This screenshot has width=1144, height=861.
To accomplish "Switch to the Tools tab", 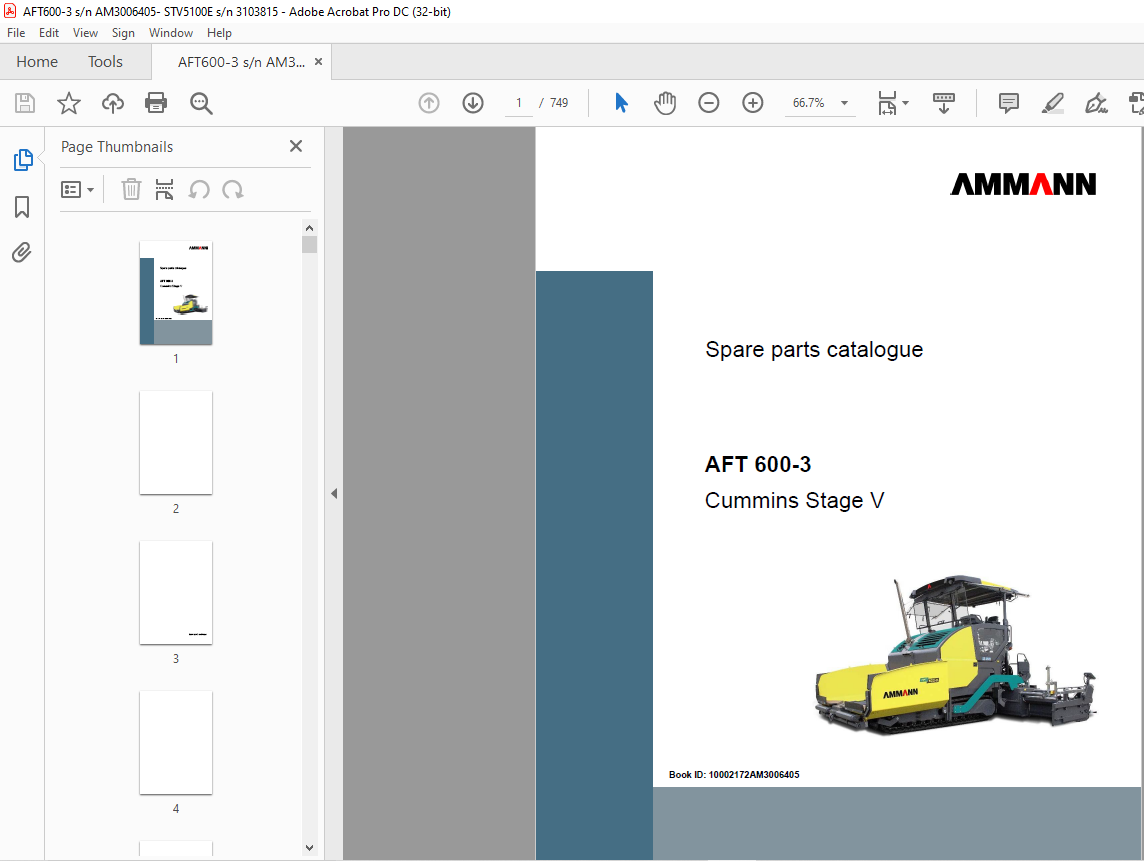I will pos(105,62).
